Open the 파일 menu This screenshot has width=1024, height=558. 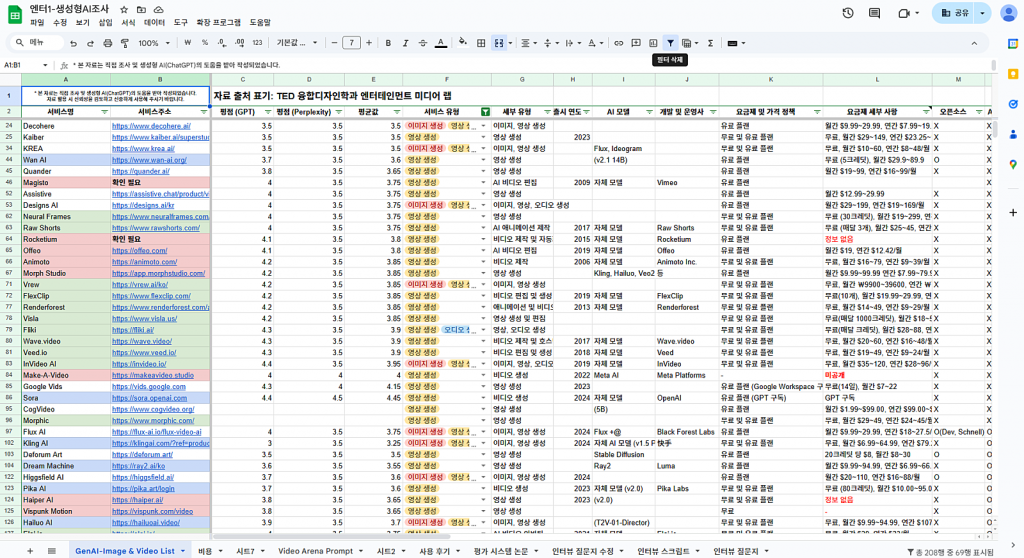pos(37,23)
